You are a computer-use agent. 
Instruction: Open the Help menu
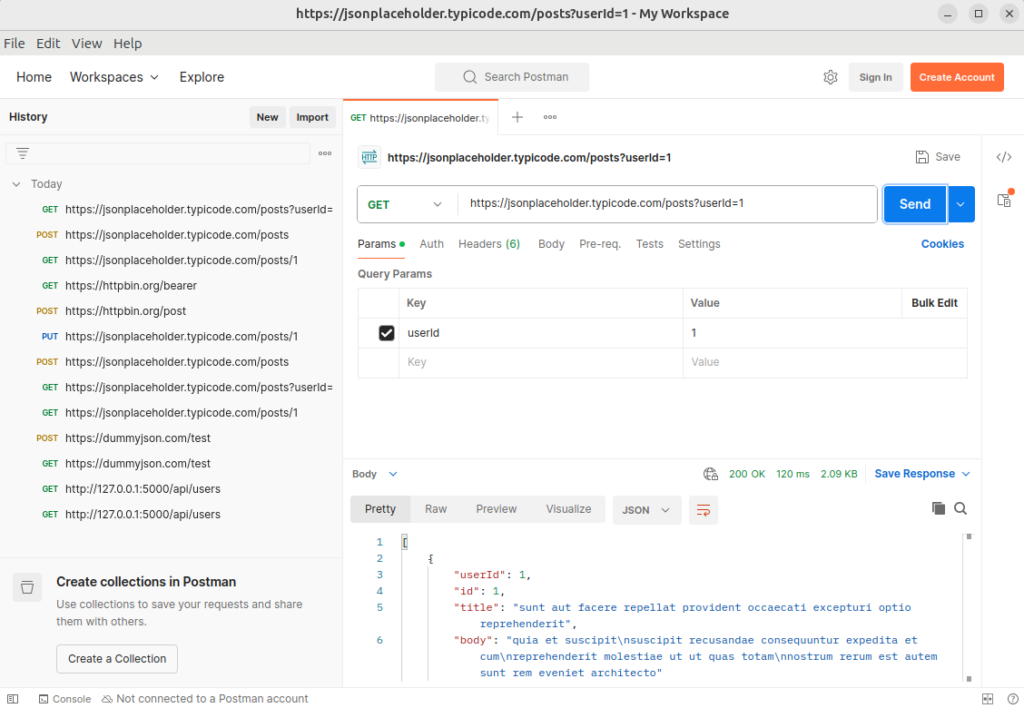pos(127,44)
